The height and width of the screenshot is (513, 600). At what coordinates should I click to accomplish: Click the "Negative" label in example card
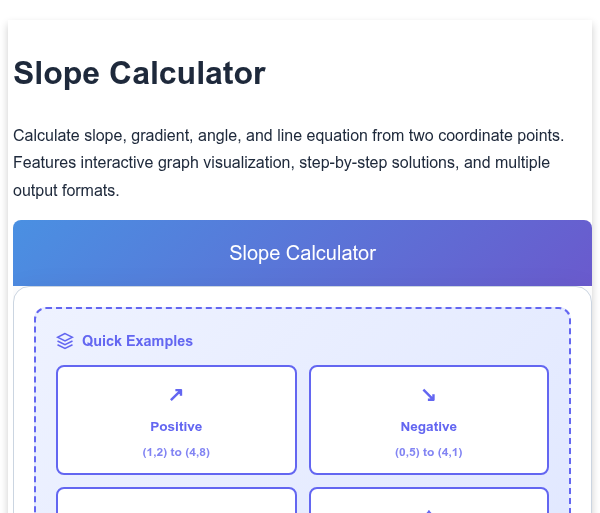tap(429, 427)
